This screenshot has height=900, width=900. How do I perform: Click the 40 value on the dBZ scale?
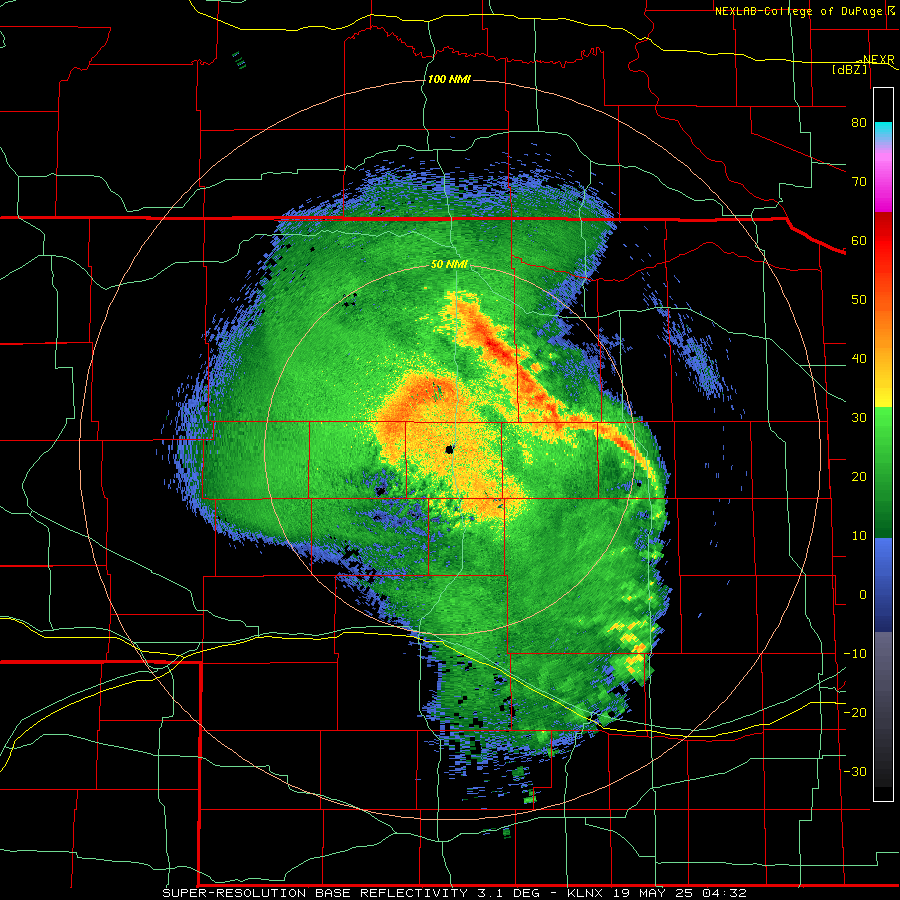[859, 359]
